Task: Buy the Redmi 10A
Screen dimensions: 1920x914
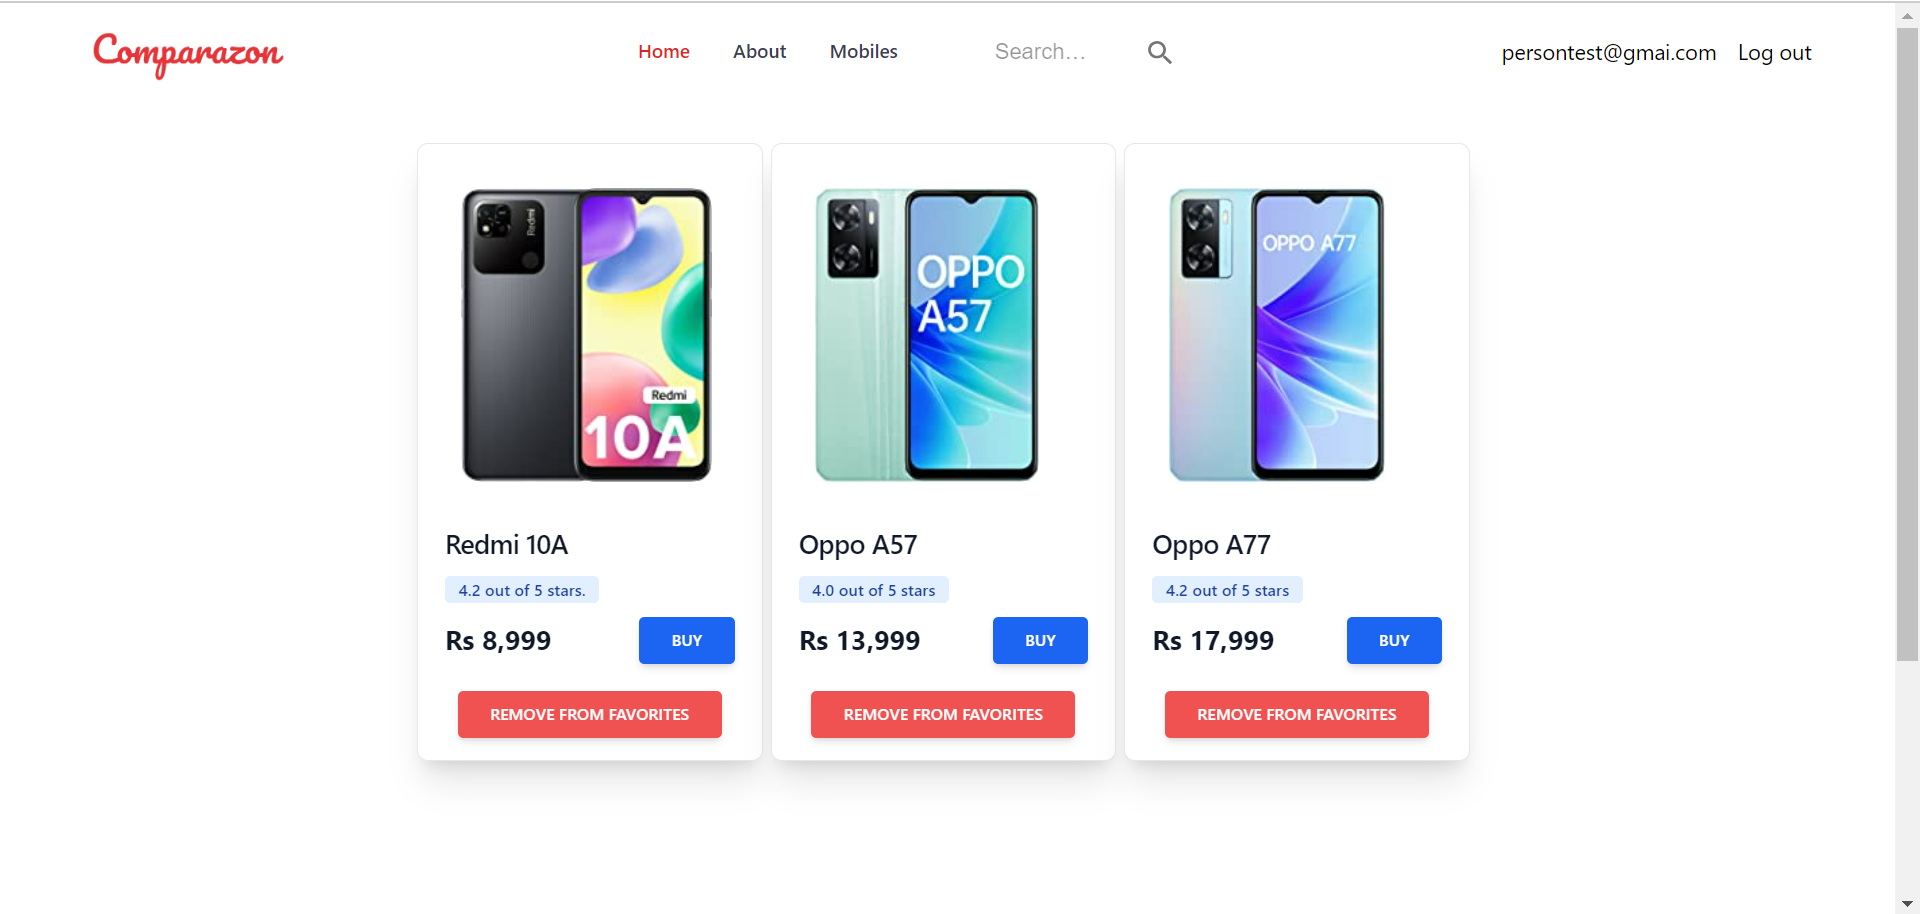Action: coord(687,640)
